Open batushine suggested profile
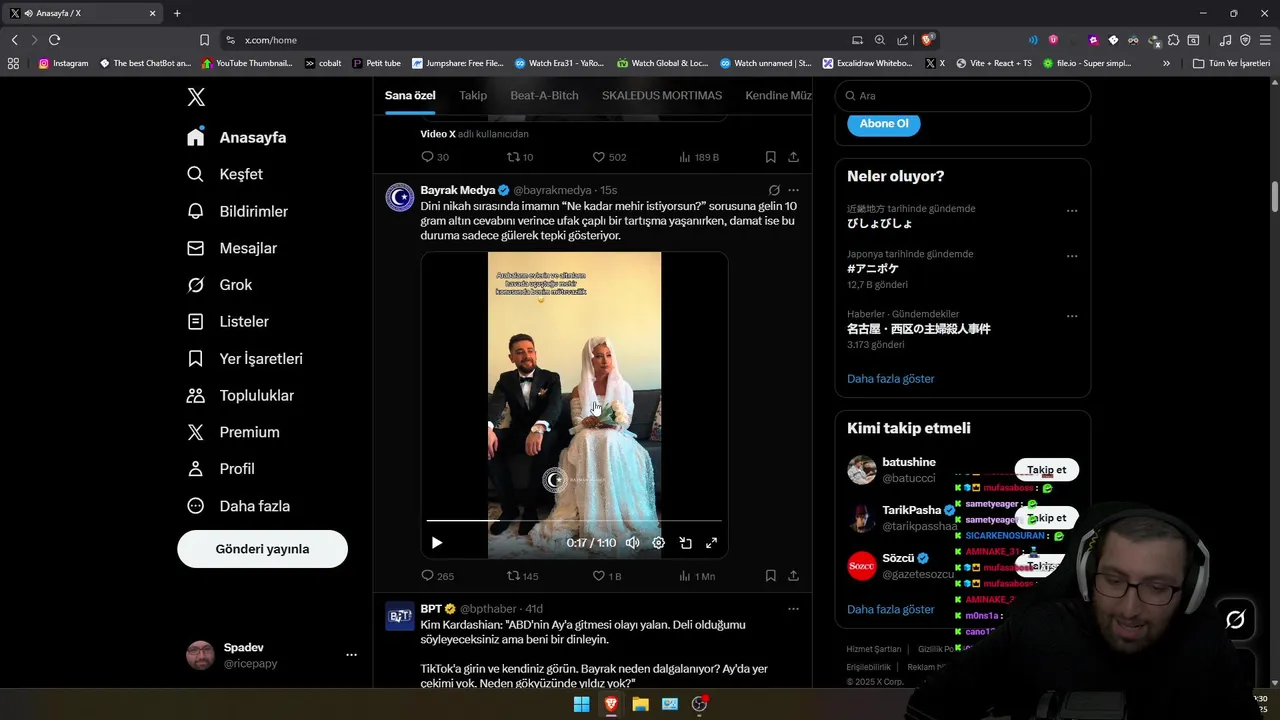Viewport: 1280px width, 720px height. (x=909, y=462)
